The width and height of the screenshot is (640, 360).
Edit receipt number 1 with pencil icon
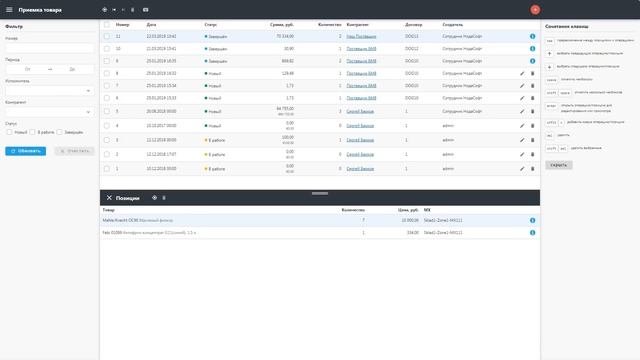point(522,169)
